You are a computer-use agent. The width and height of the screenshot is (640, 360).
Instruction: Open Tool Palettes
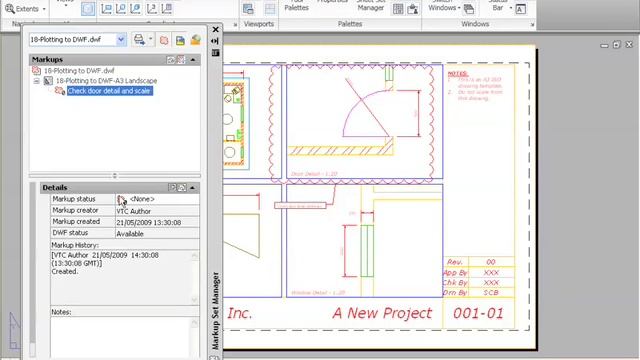(297, 5)
